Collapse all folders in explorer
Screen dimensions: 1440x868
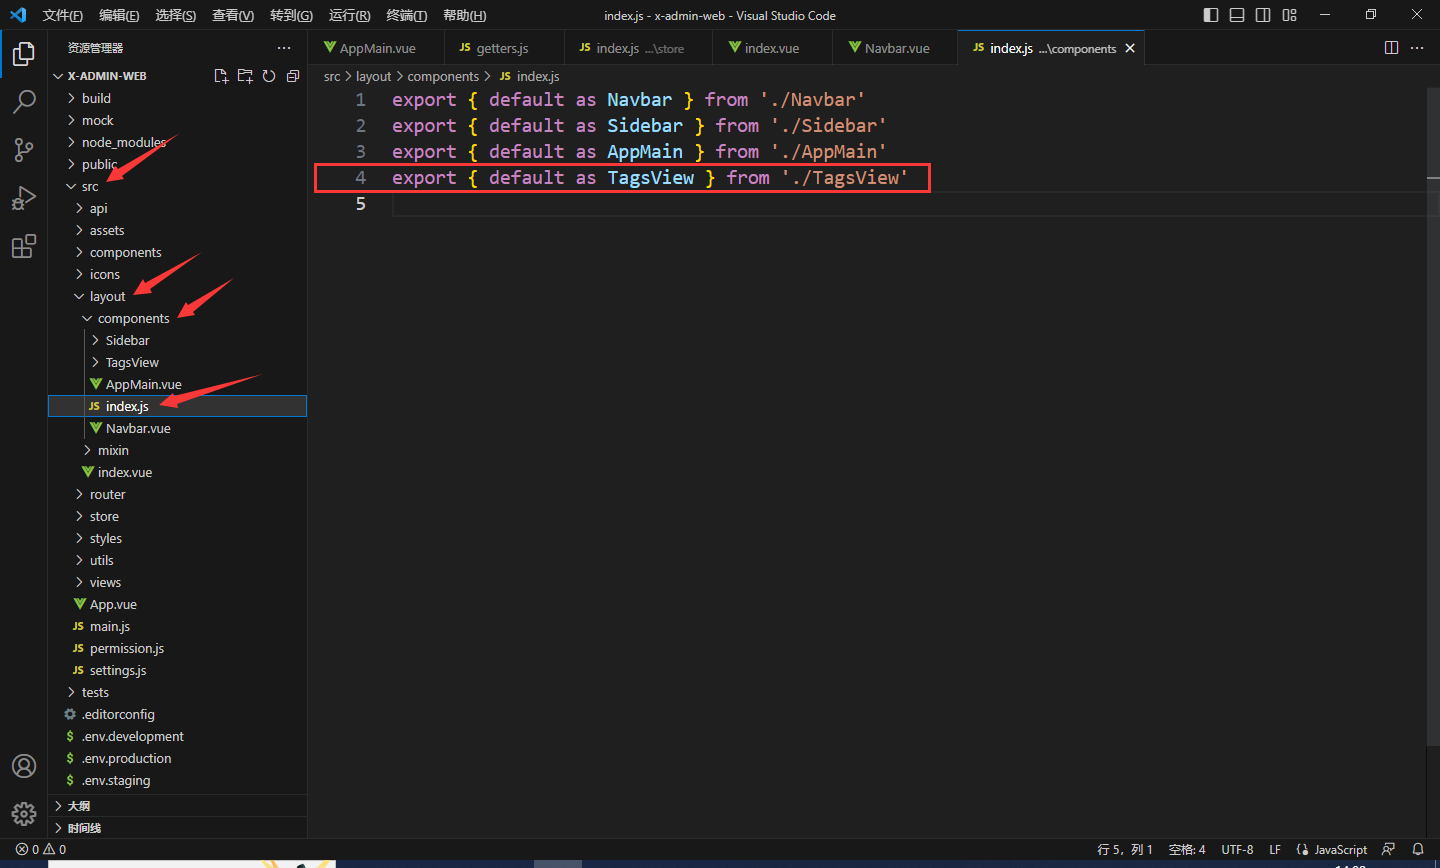click(293, 76)
